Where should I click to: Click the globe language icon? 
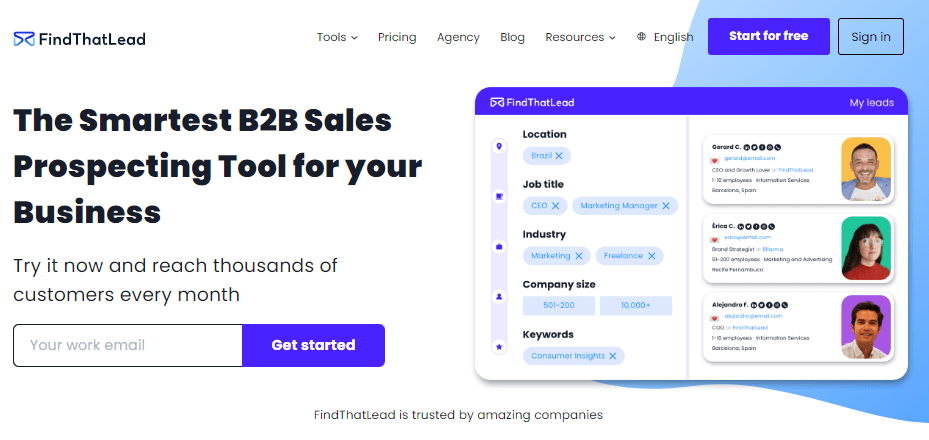point(641,37)
